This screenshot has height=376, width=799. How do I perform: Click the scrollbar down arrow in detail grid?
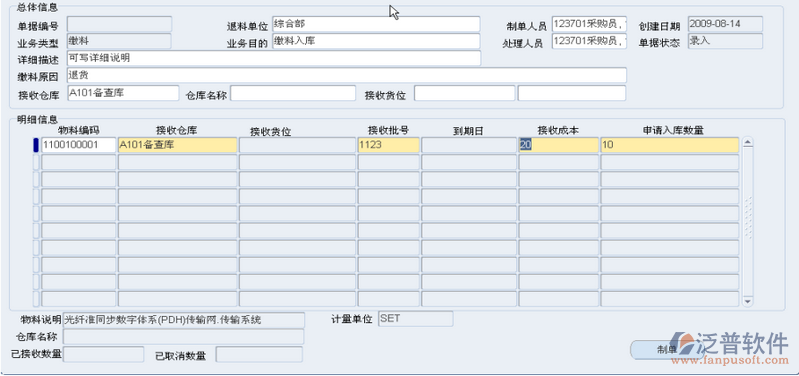point(748,302)
